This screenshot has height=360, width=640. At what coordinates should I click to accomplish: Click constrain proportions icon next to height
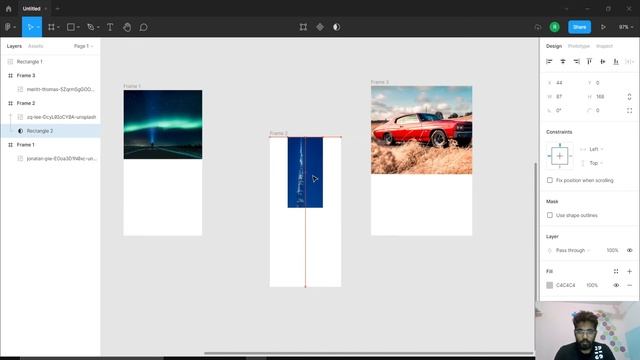629,97
